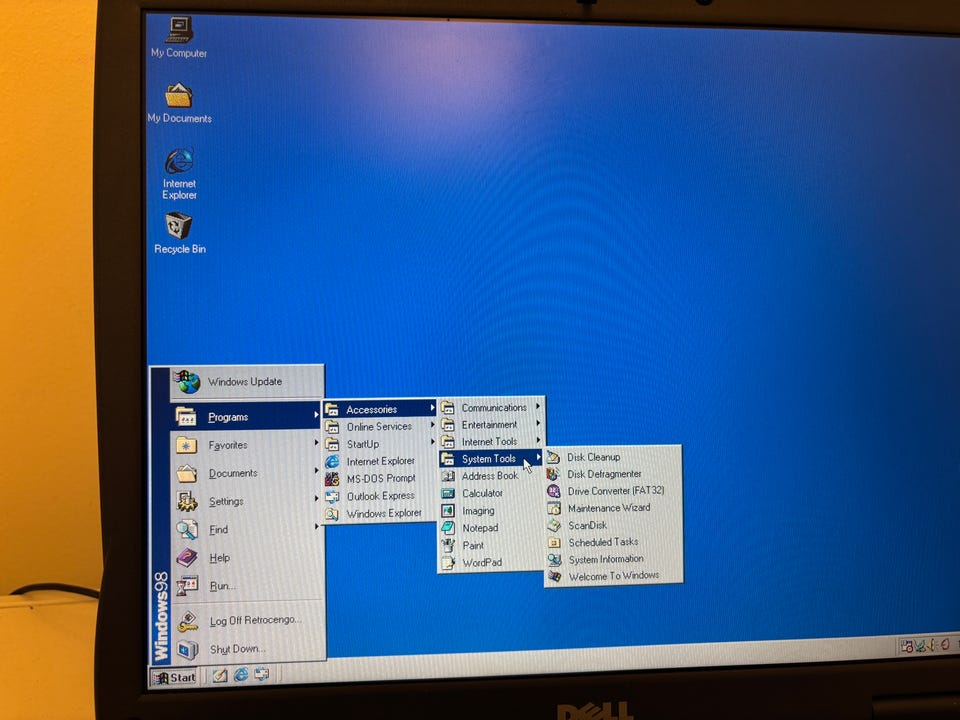960x720 pixels.
Task: Click Show Desktop icon in Quick Launch
Action: pyautogui.click(x=220, y=675)
